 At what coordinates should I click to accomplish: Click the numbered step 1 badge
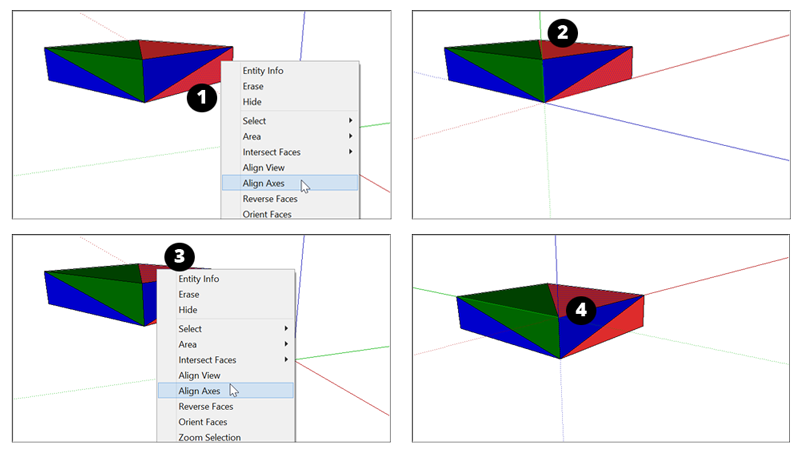(202, 97)
